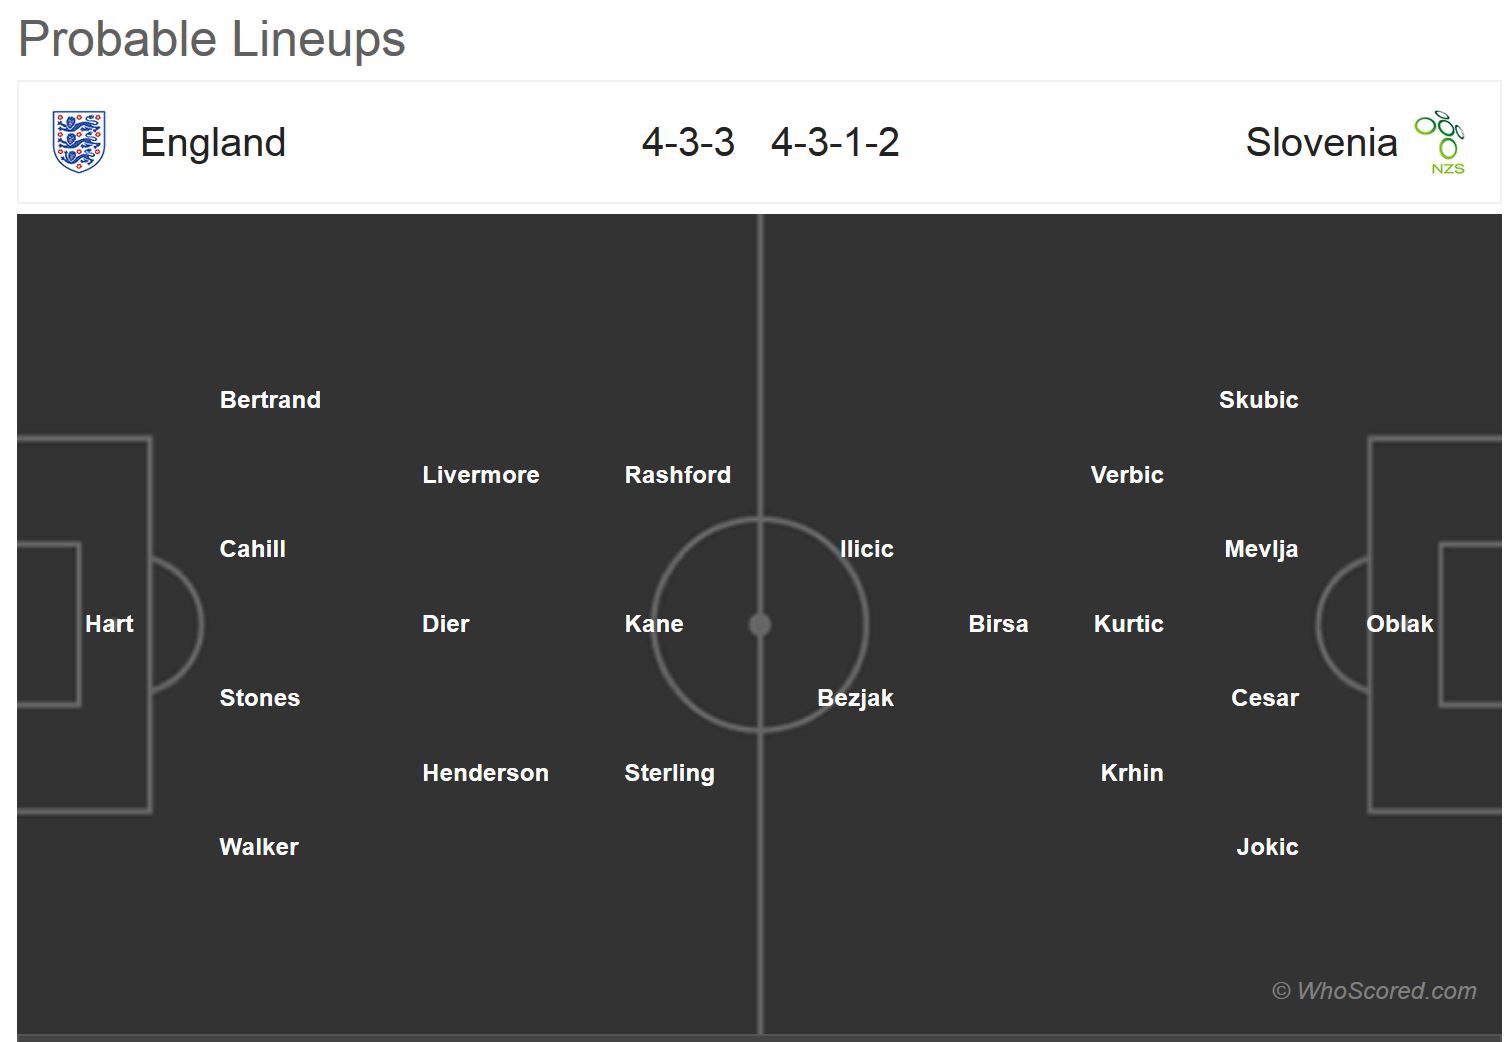Select Birsa behind the strikers

pyautogui.click(x=998, y=624)
